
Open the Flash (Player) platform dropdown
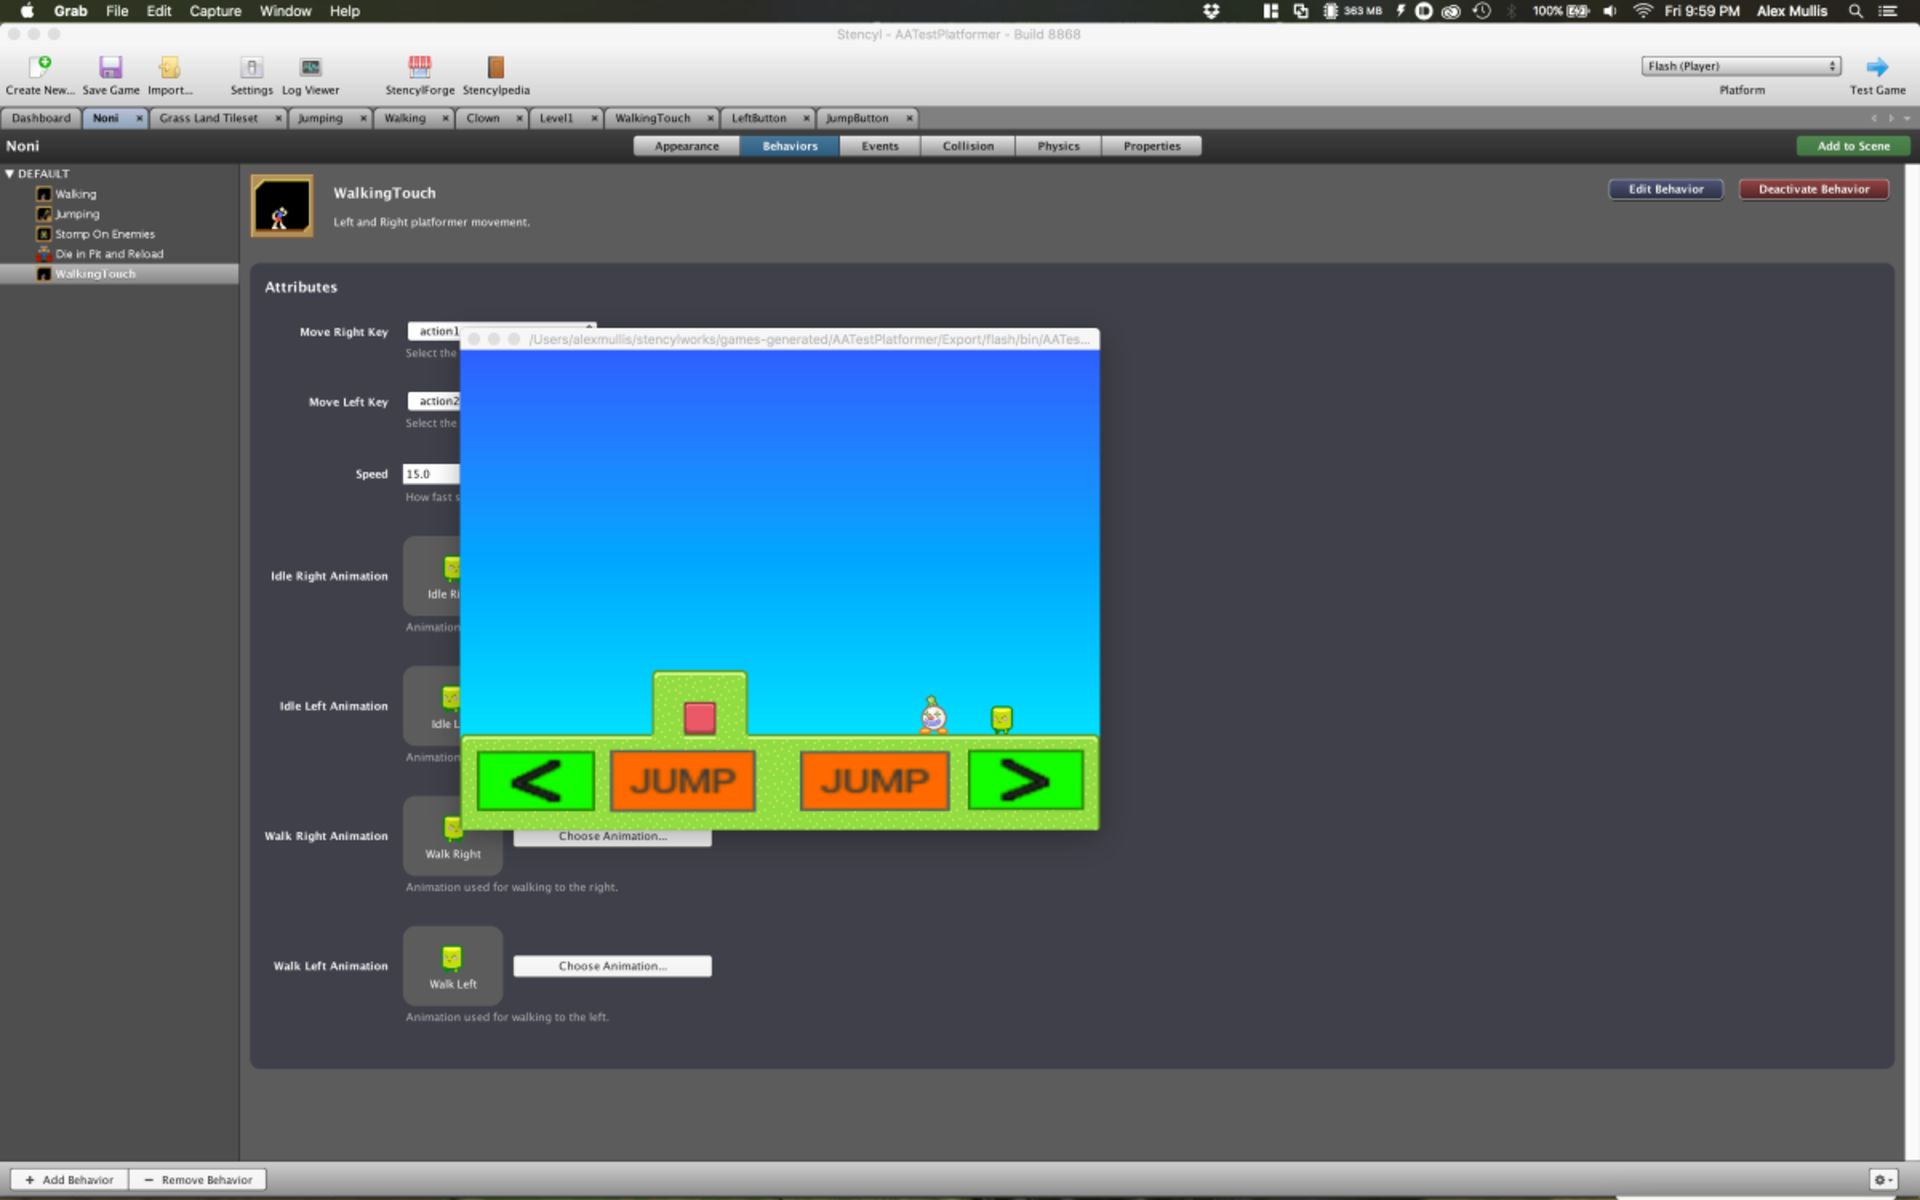tap(1740, 66)
